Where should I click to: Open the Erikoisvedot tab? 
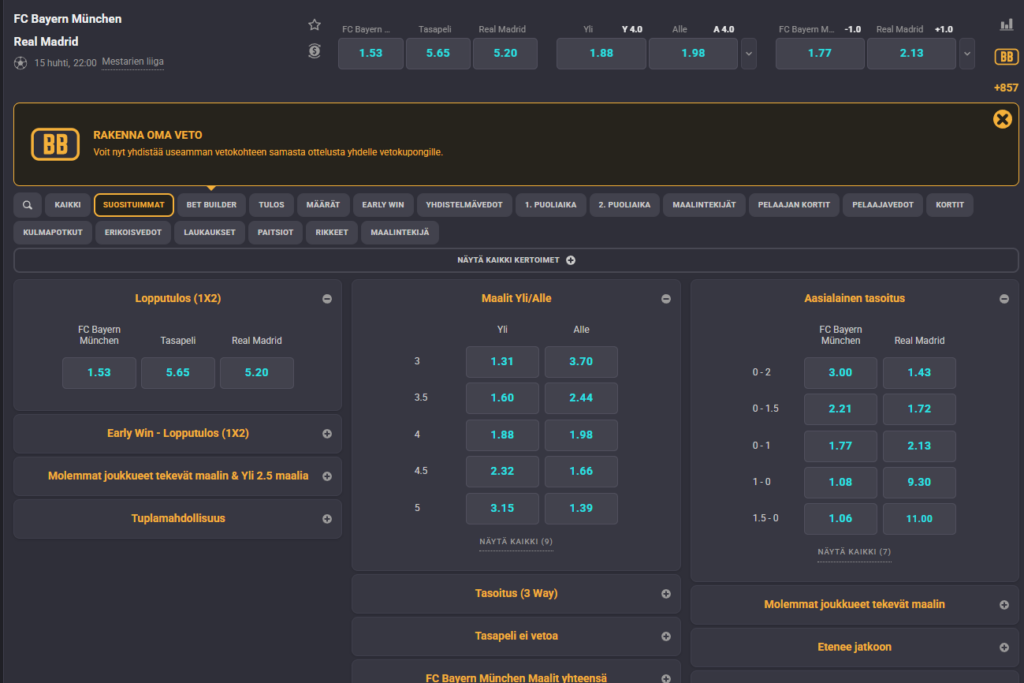[x=133, y=232]
